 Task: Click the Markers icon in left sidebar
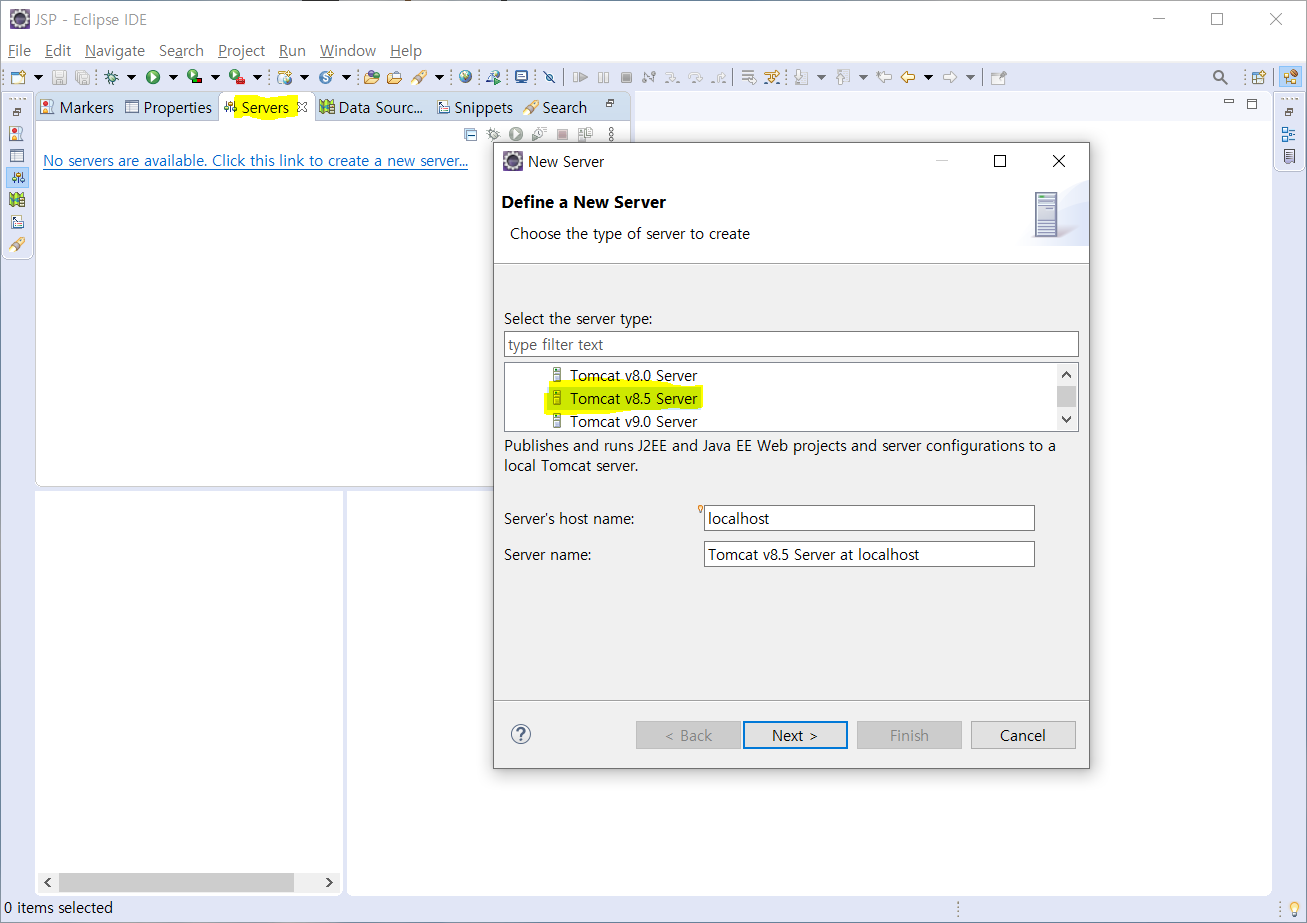(17, 133)
